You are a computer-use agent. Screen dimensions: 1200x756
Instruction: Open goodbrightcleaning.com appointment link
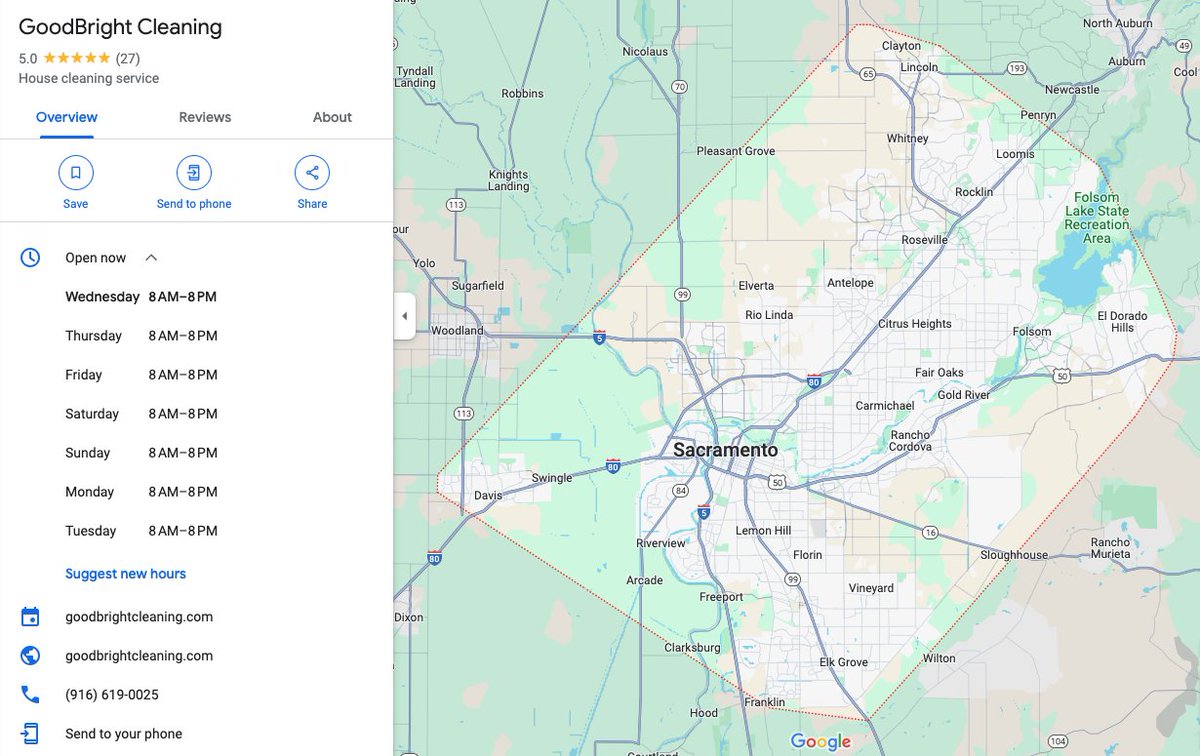coord(139,617)
